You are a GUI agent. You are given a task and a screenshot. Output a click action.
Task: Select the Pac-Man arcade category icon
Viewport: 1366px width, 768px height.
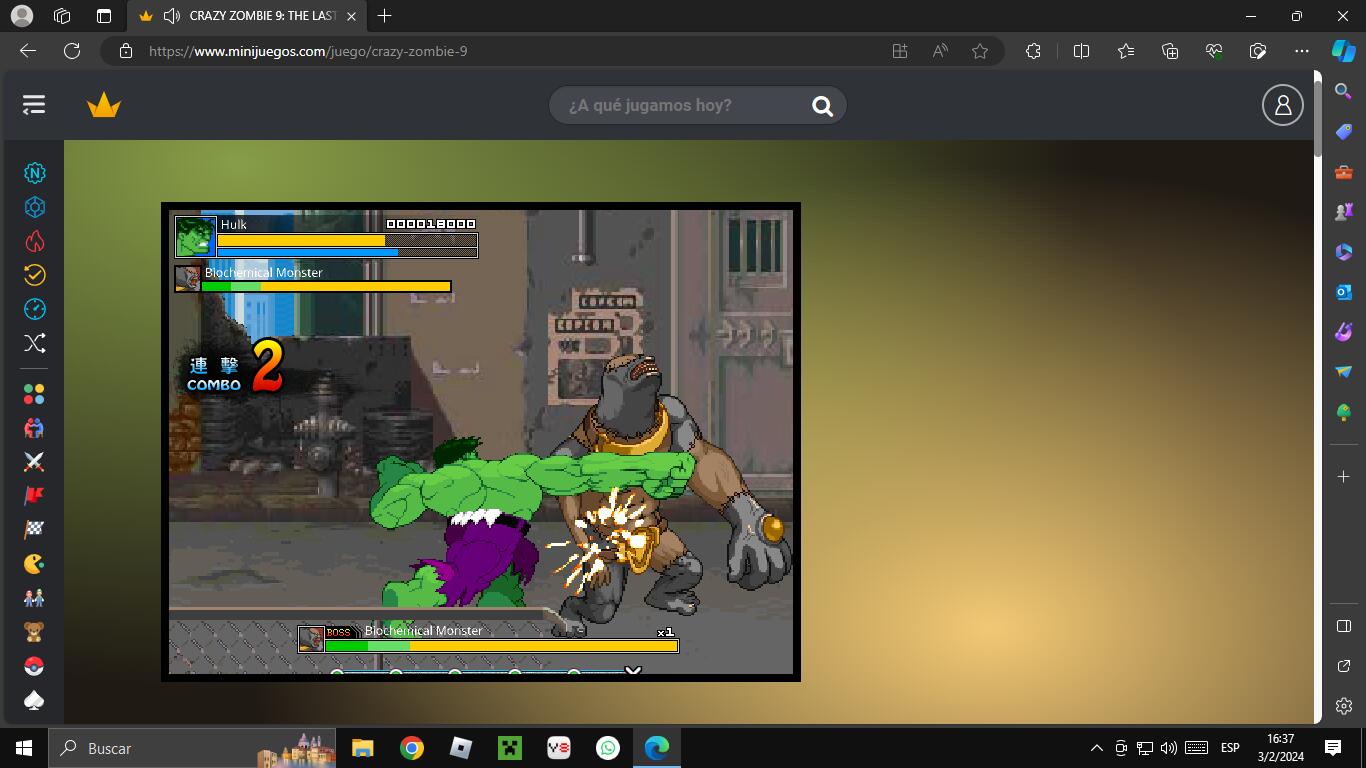tap(35, 564)
